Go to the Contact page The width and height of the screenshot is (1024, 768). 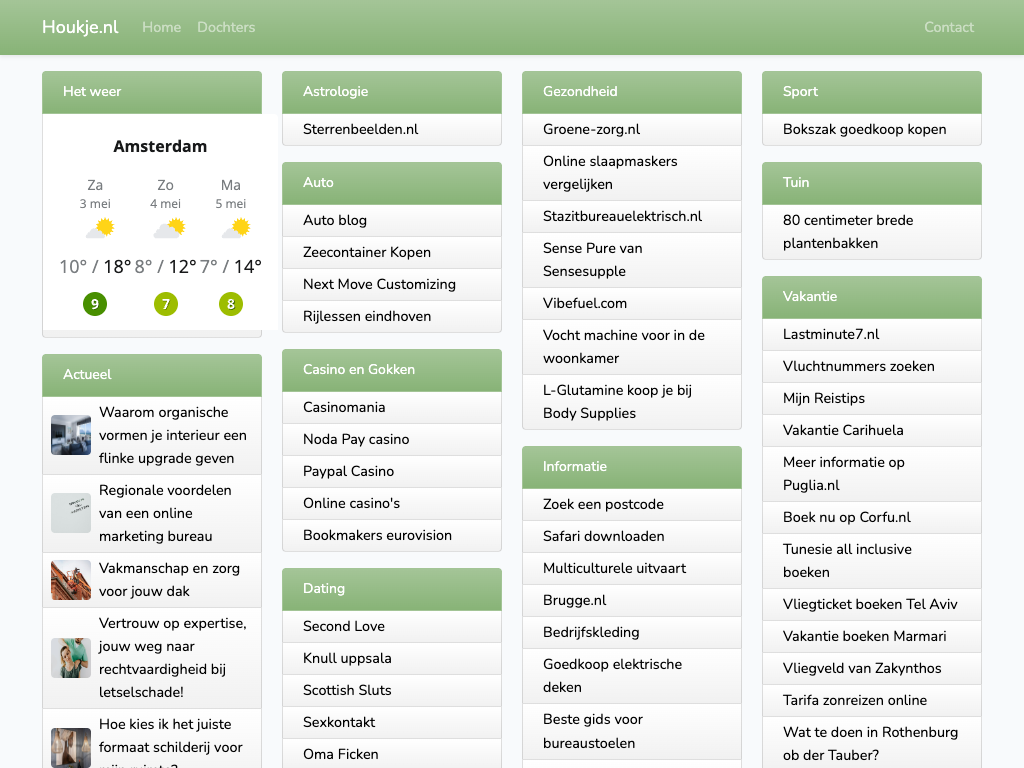click(x=949, y=27)
